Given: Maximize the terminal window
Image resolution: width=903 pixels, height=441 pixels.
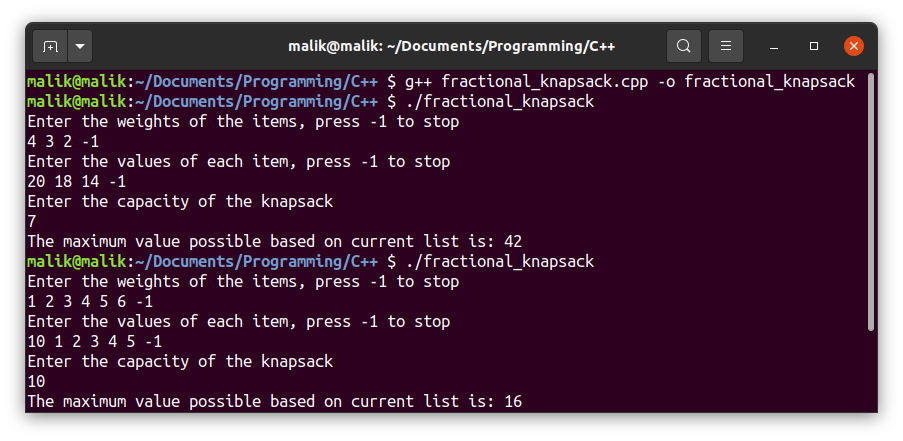Looking at the screenshot, I should coord(814,46).
